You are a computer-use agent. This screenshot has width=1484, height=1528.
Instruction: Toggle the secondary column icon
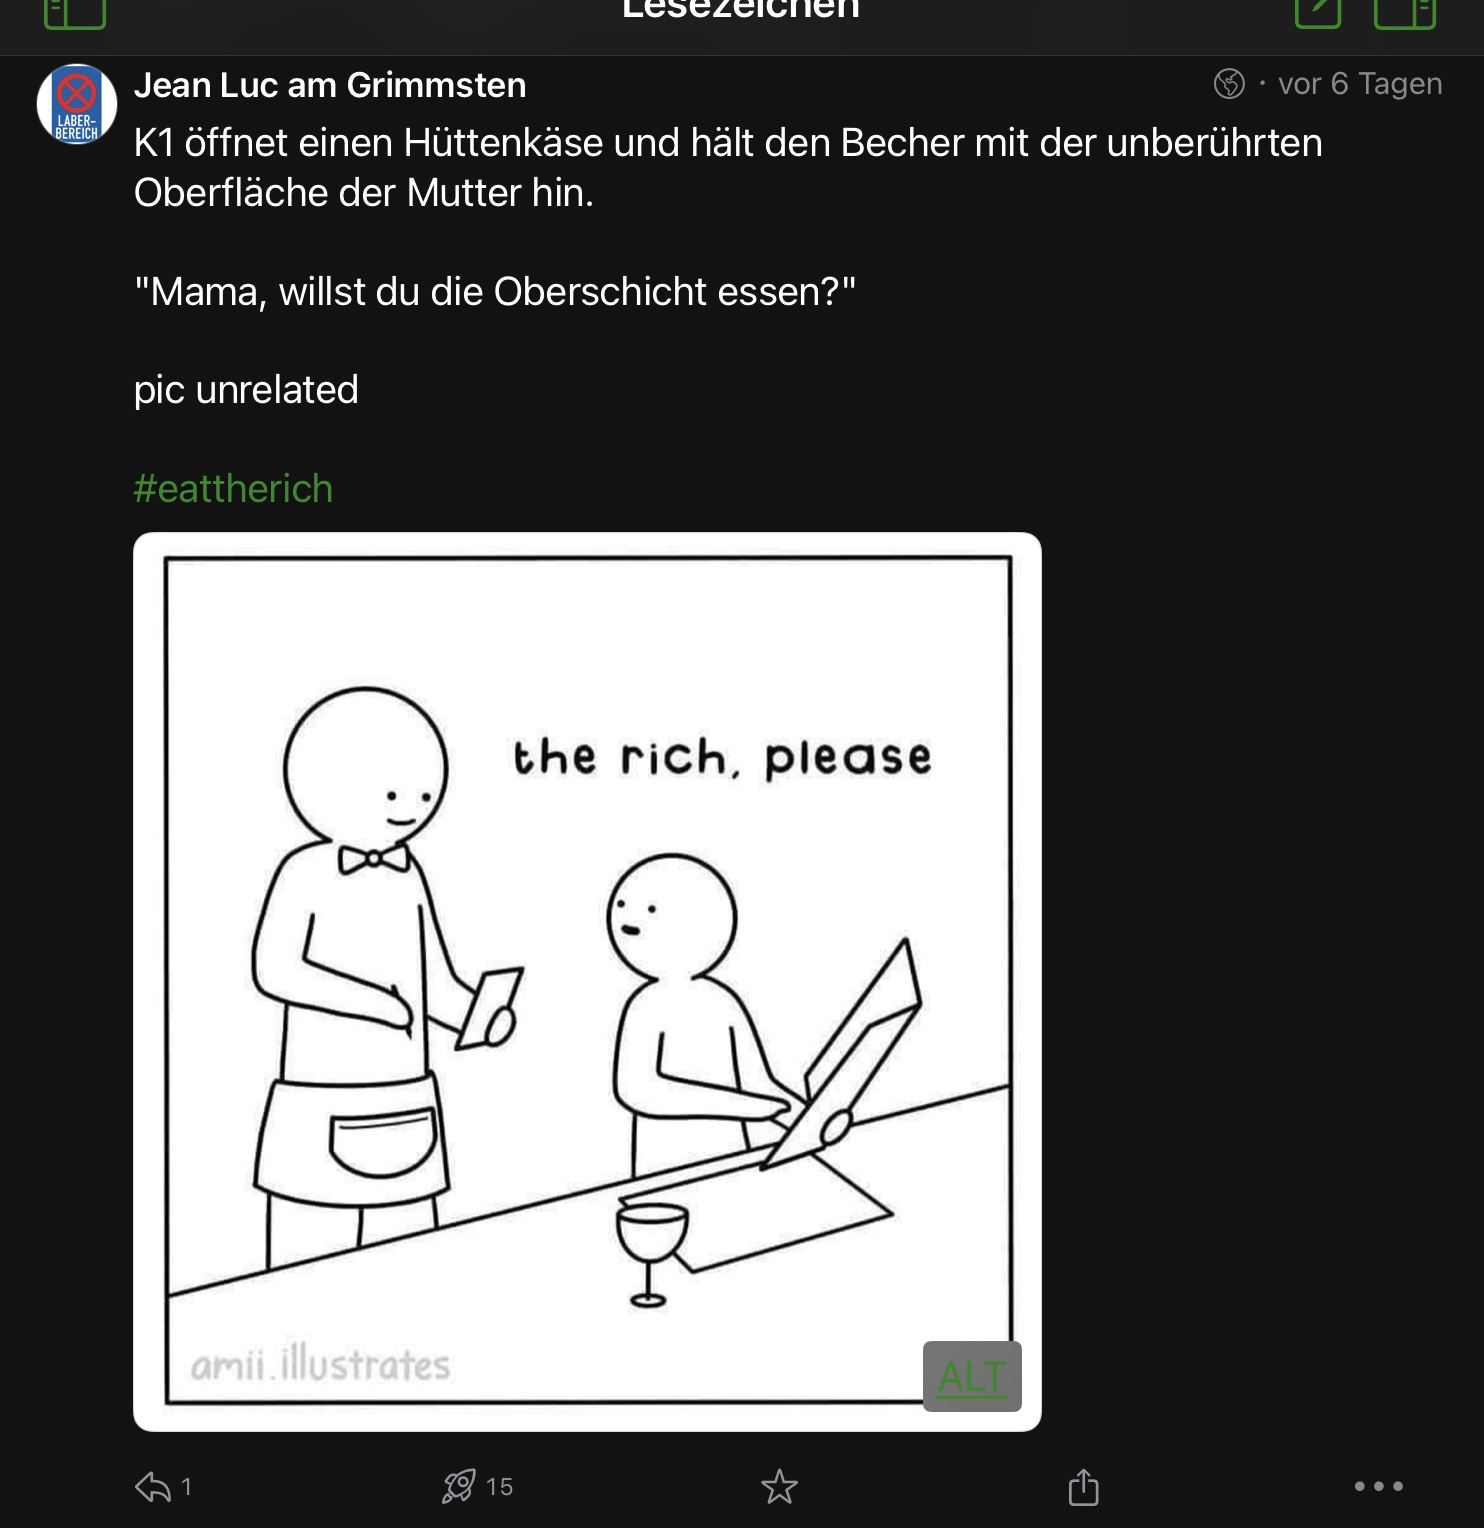pyautogui.click(x=1405, y=13)
